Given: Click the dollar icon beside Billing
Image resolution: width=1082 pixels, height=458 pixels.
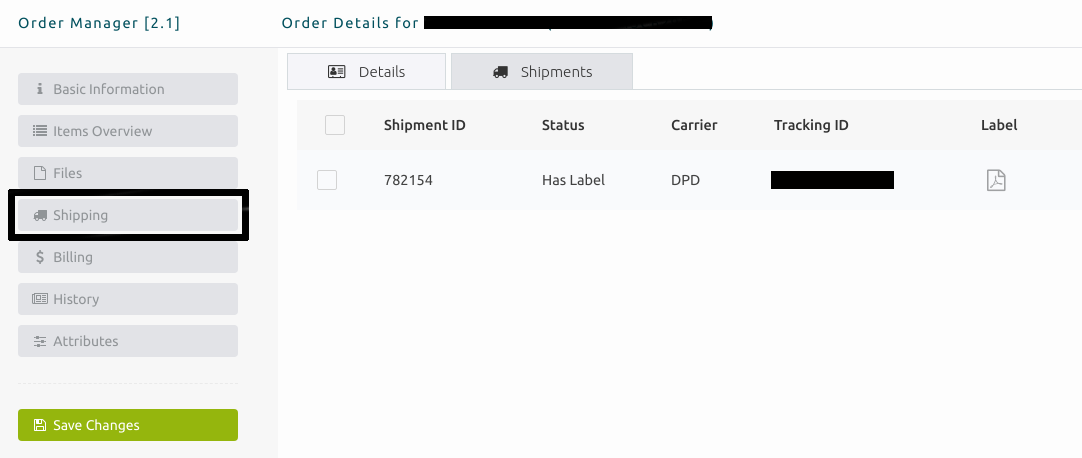Looking at the screenshot, I should point(40,257).
